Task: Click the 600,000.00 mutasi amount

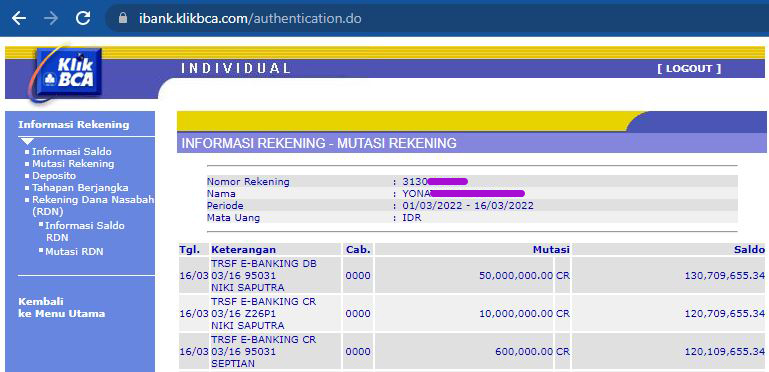Action: (525, 351)
